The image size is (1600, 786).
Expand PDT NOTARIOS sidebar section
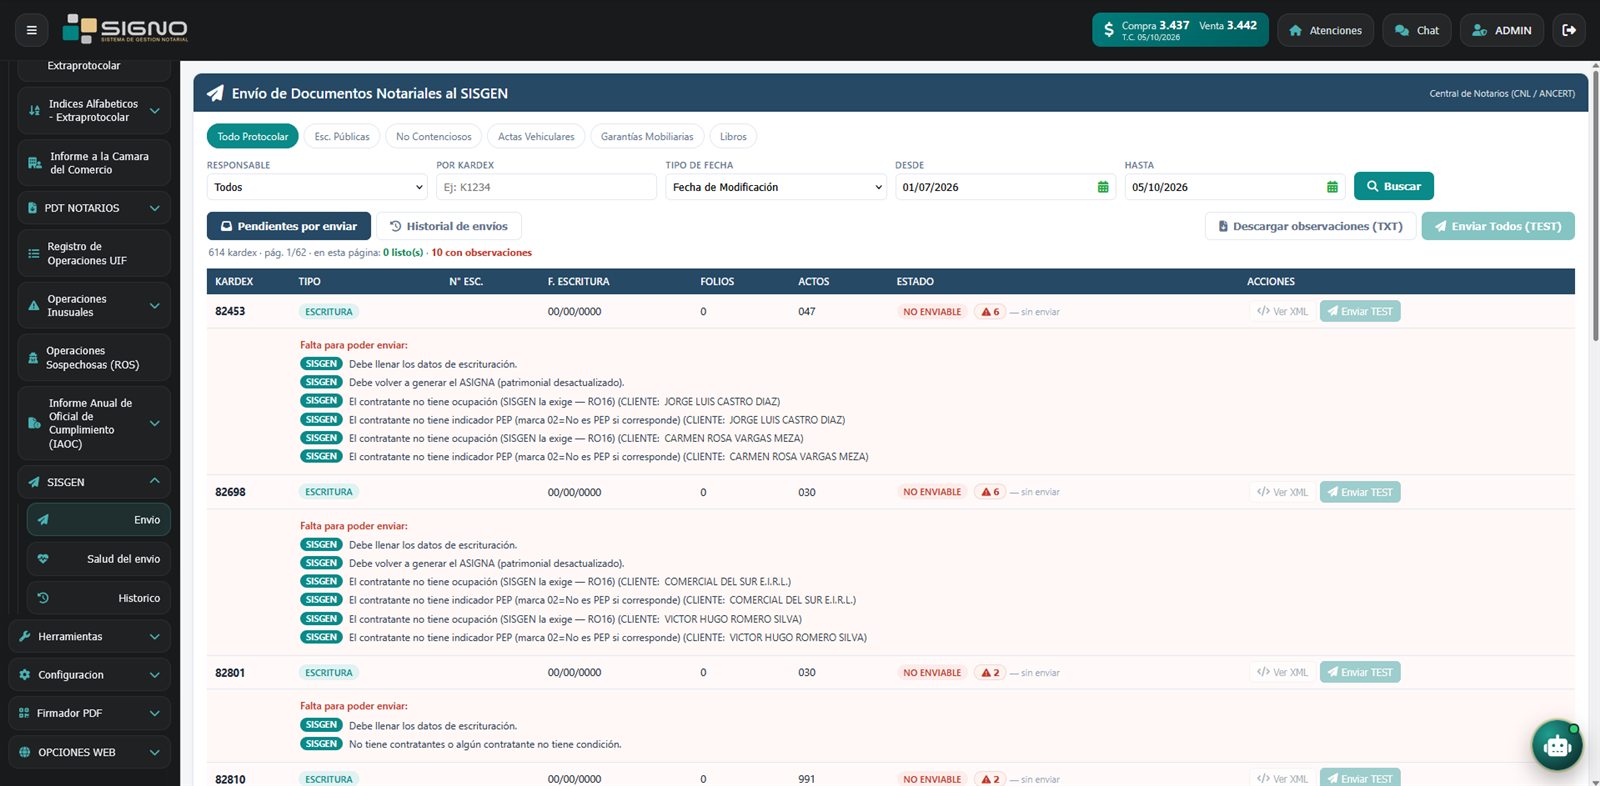pos(94,208)
